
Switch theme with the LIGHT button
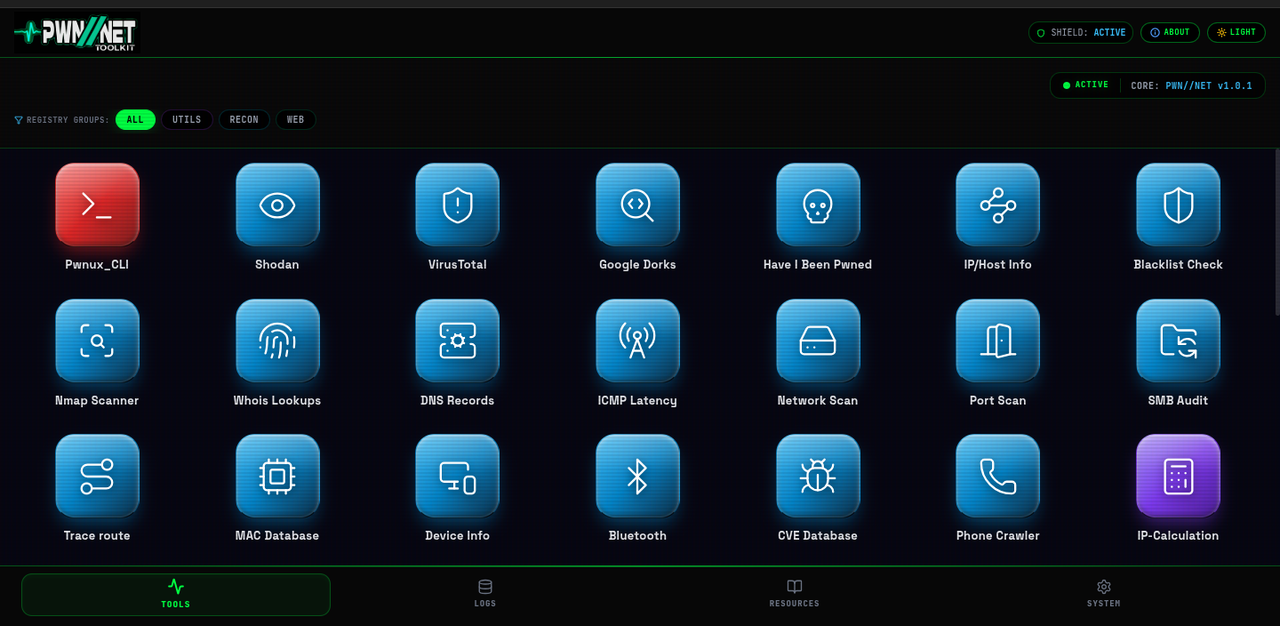(x=1236, y=32)
